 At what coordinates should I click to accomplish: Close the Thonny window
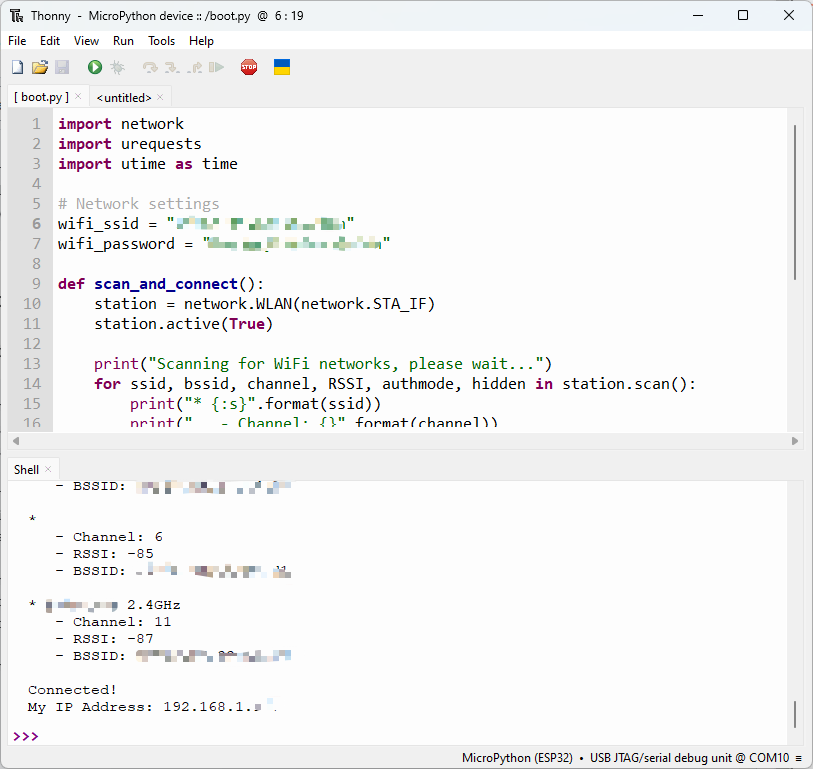pyautogui.click(x=789, y=16)
